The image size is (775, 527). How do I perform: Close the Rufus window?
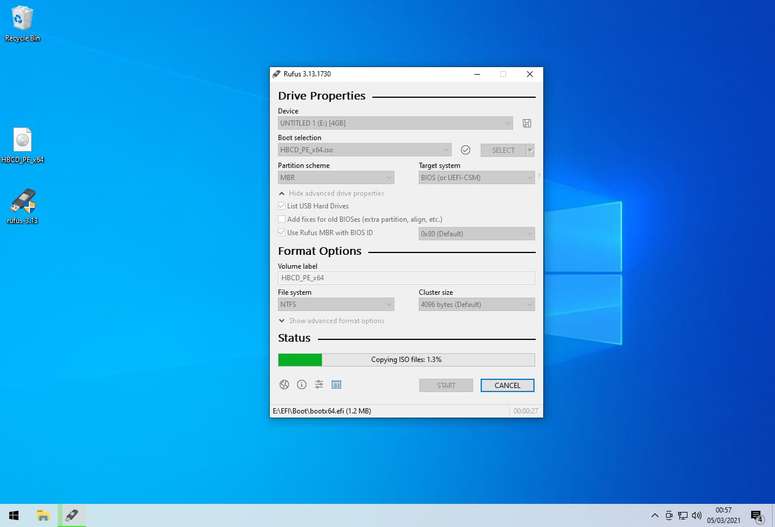point(530,74)
